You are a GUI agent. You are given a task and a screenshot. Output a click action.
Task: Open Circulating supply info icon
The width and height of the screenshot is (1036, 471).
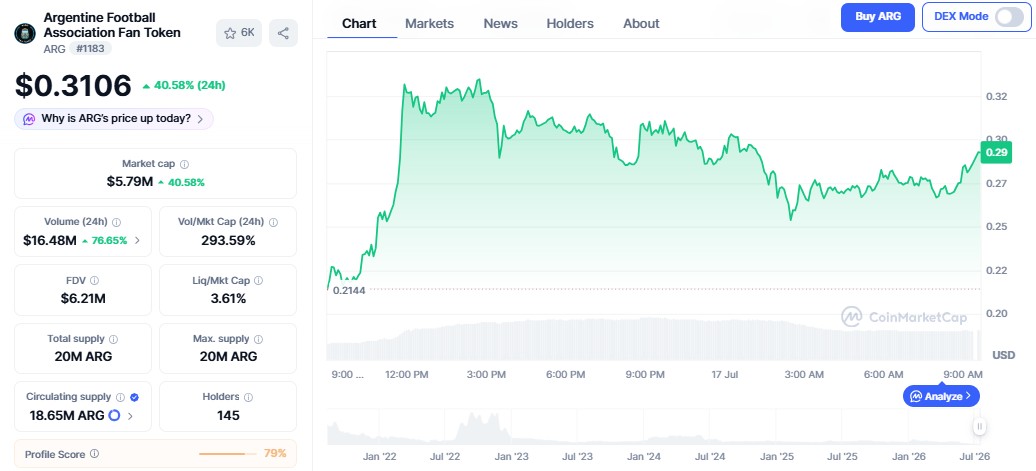pyautogui.click(x=120, y=397)
